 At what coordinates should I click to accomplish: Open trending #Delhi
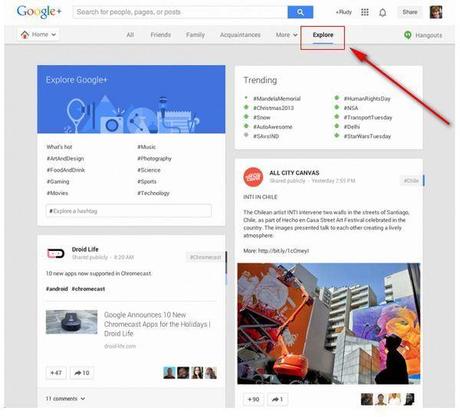click(x=352, y=127)
